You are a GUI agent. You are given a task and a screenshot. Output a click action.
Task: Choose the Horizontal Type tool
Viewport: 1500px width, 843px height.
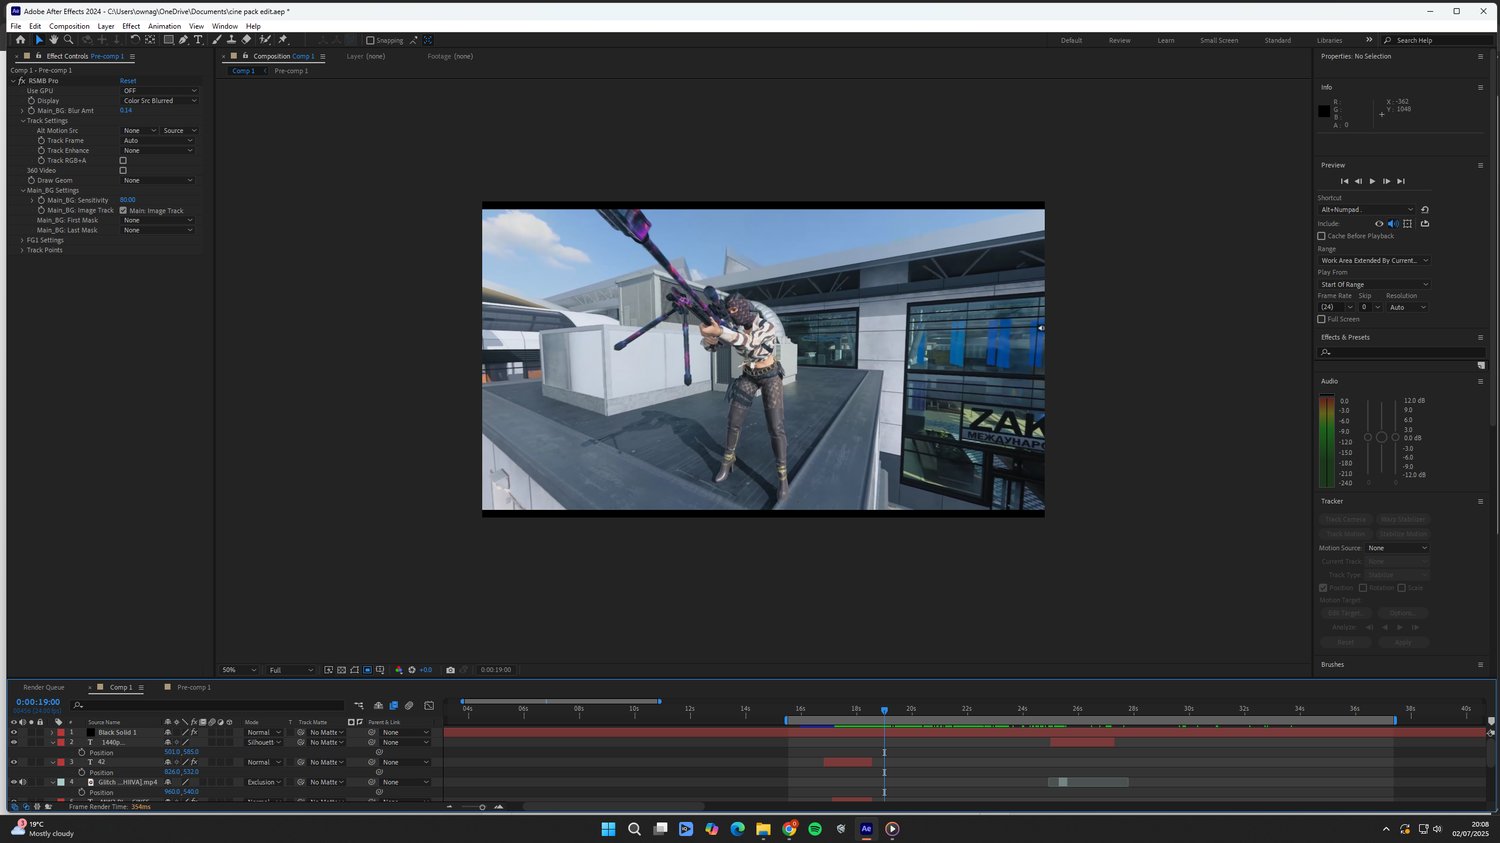pos(198,40)
